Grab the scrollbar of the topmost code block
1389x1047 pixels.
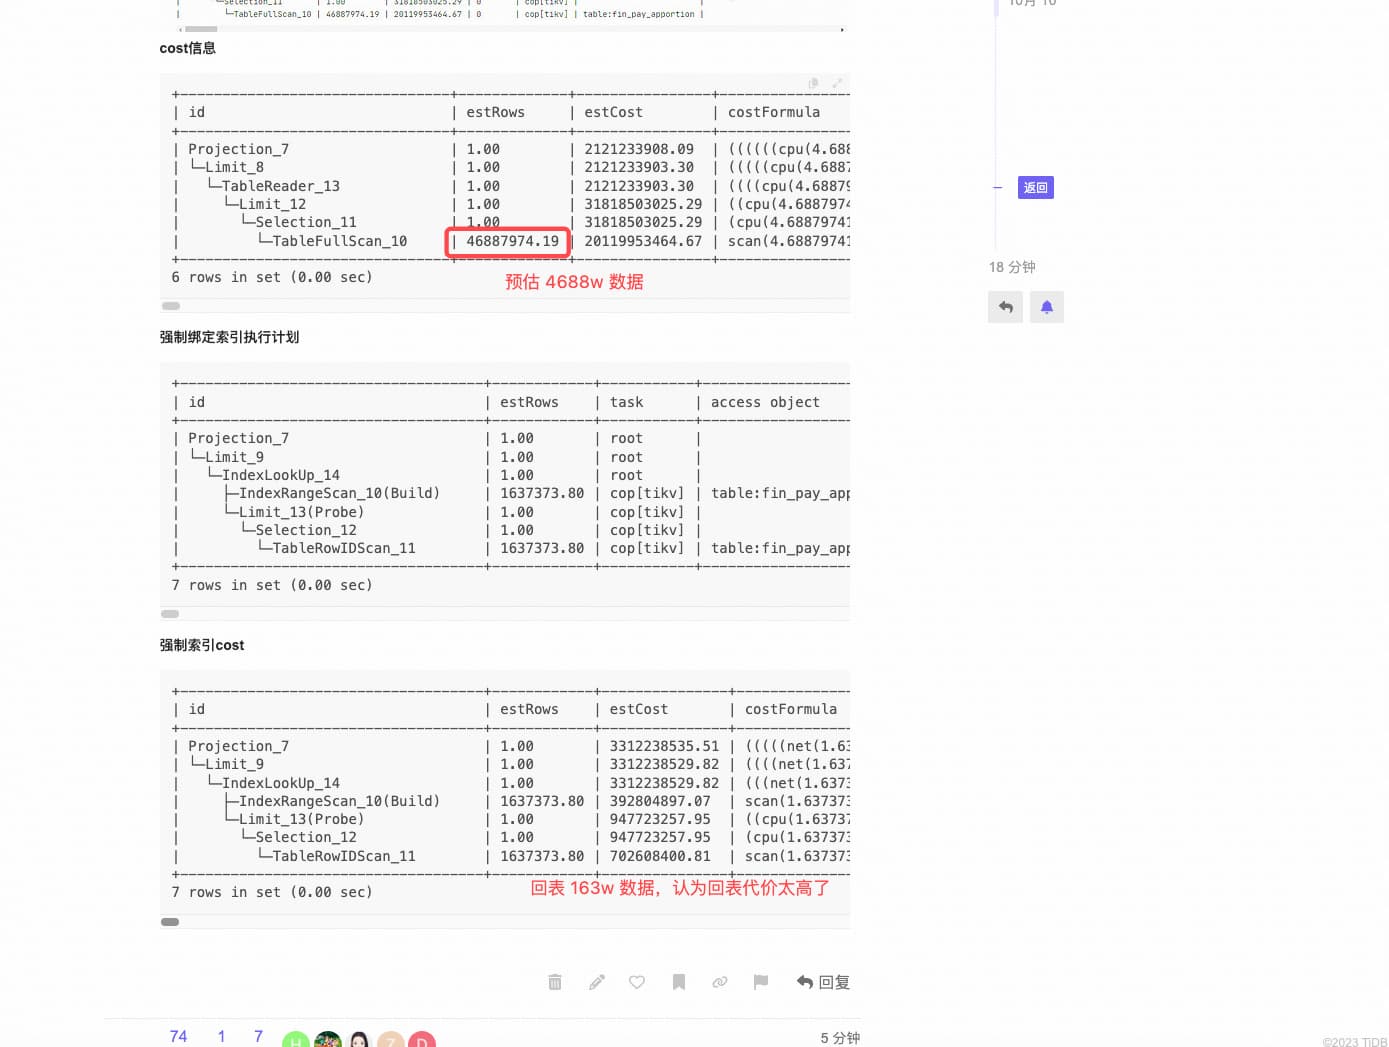pos(201,29)
